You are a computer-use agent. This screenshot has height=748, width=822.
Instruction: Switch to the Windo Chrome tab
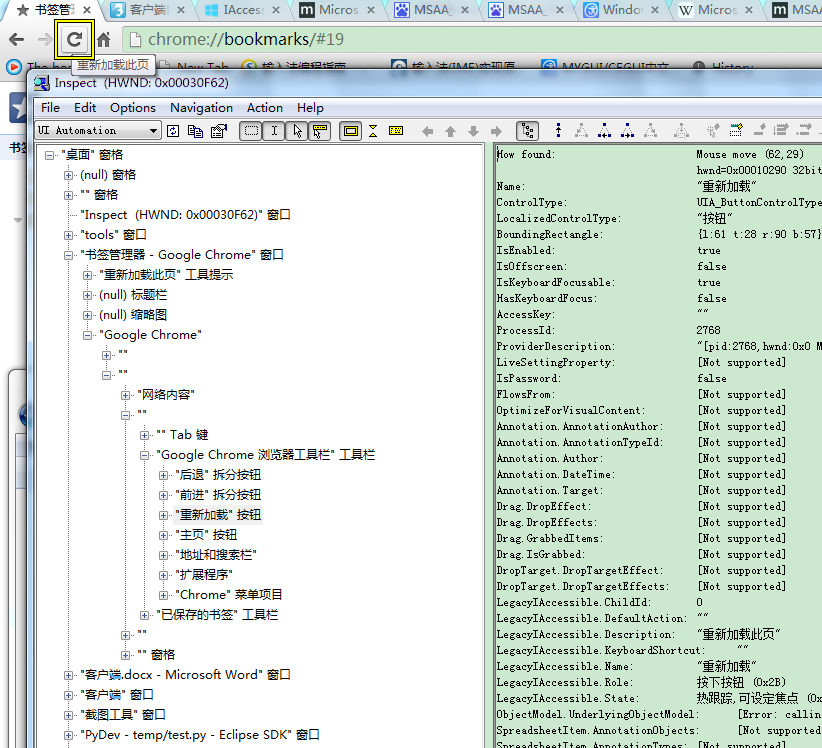tap(621, 10)
